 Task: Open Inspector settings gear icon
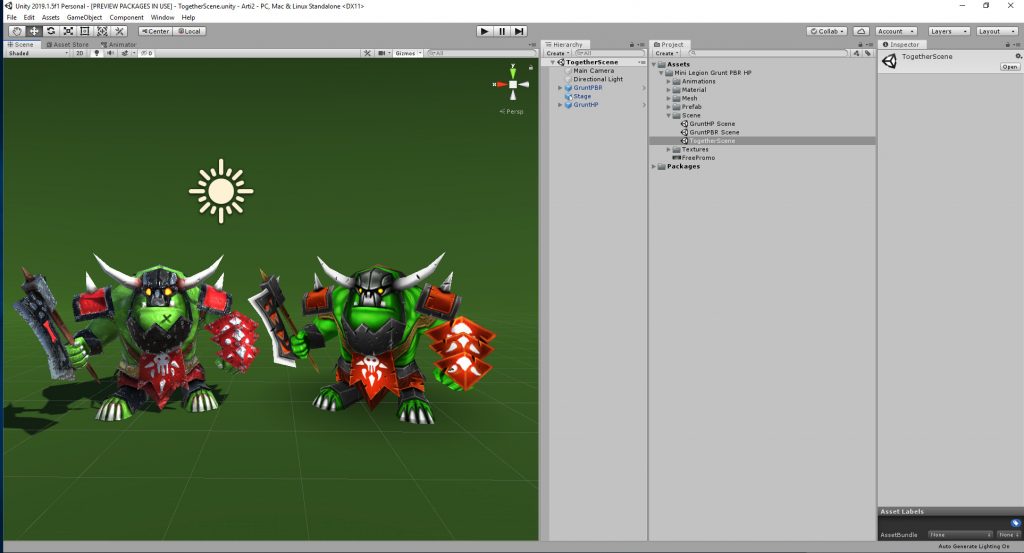coord(1018,56)
